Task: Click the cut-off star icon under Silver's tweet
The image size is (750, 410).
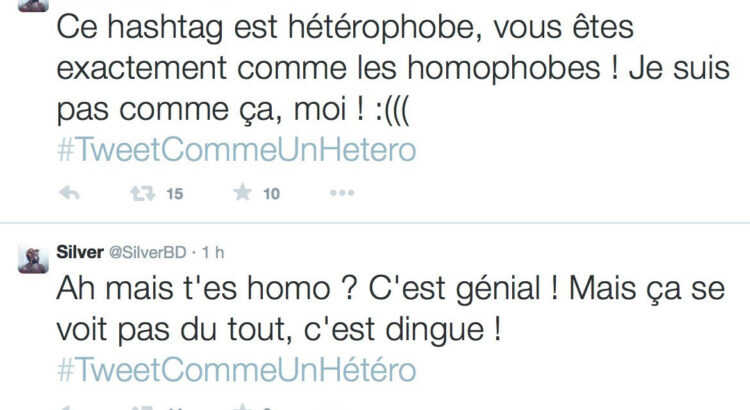Action: 242,407
